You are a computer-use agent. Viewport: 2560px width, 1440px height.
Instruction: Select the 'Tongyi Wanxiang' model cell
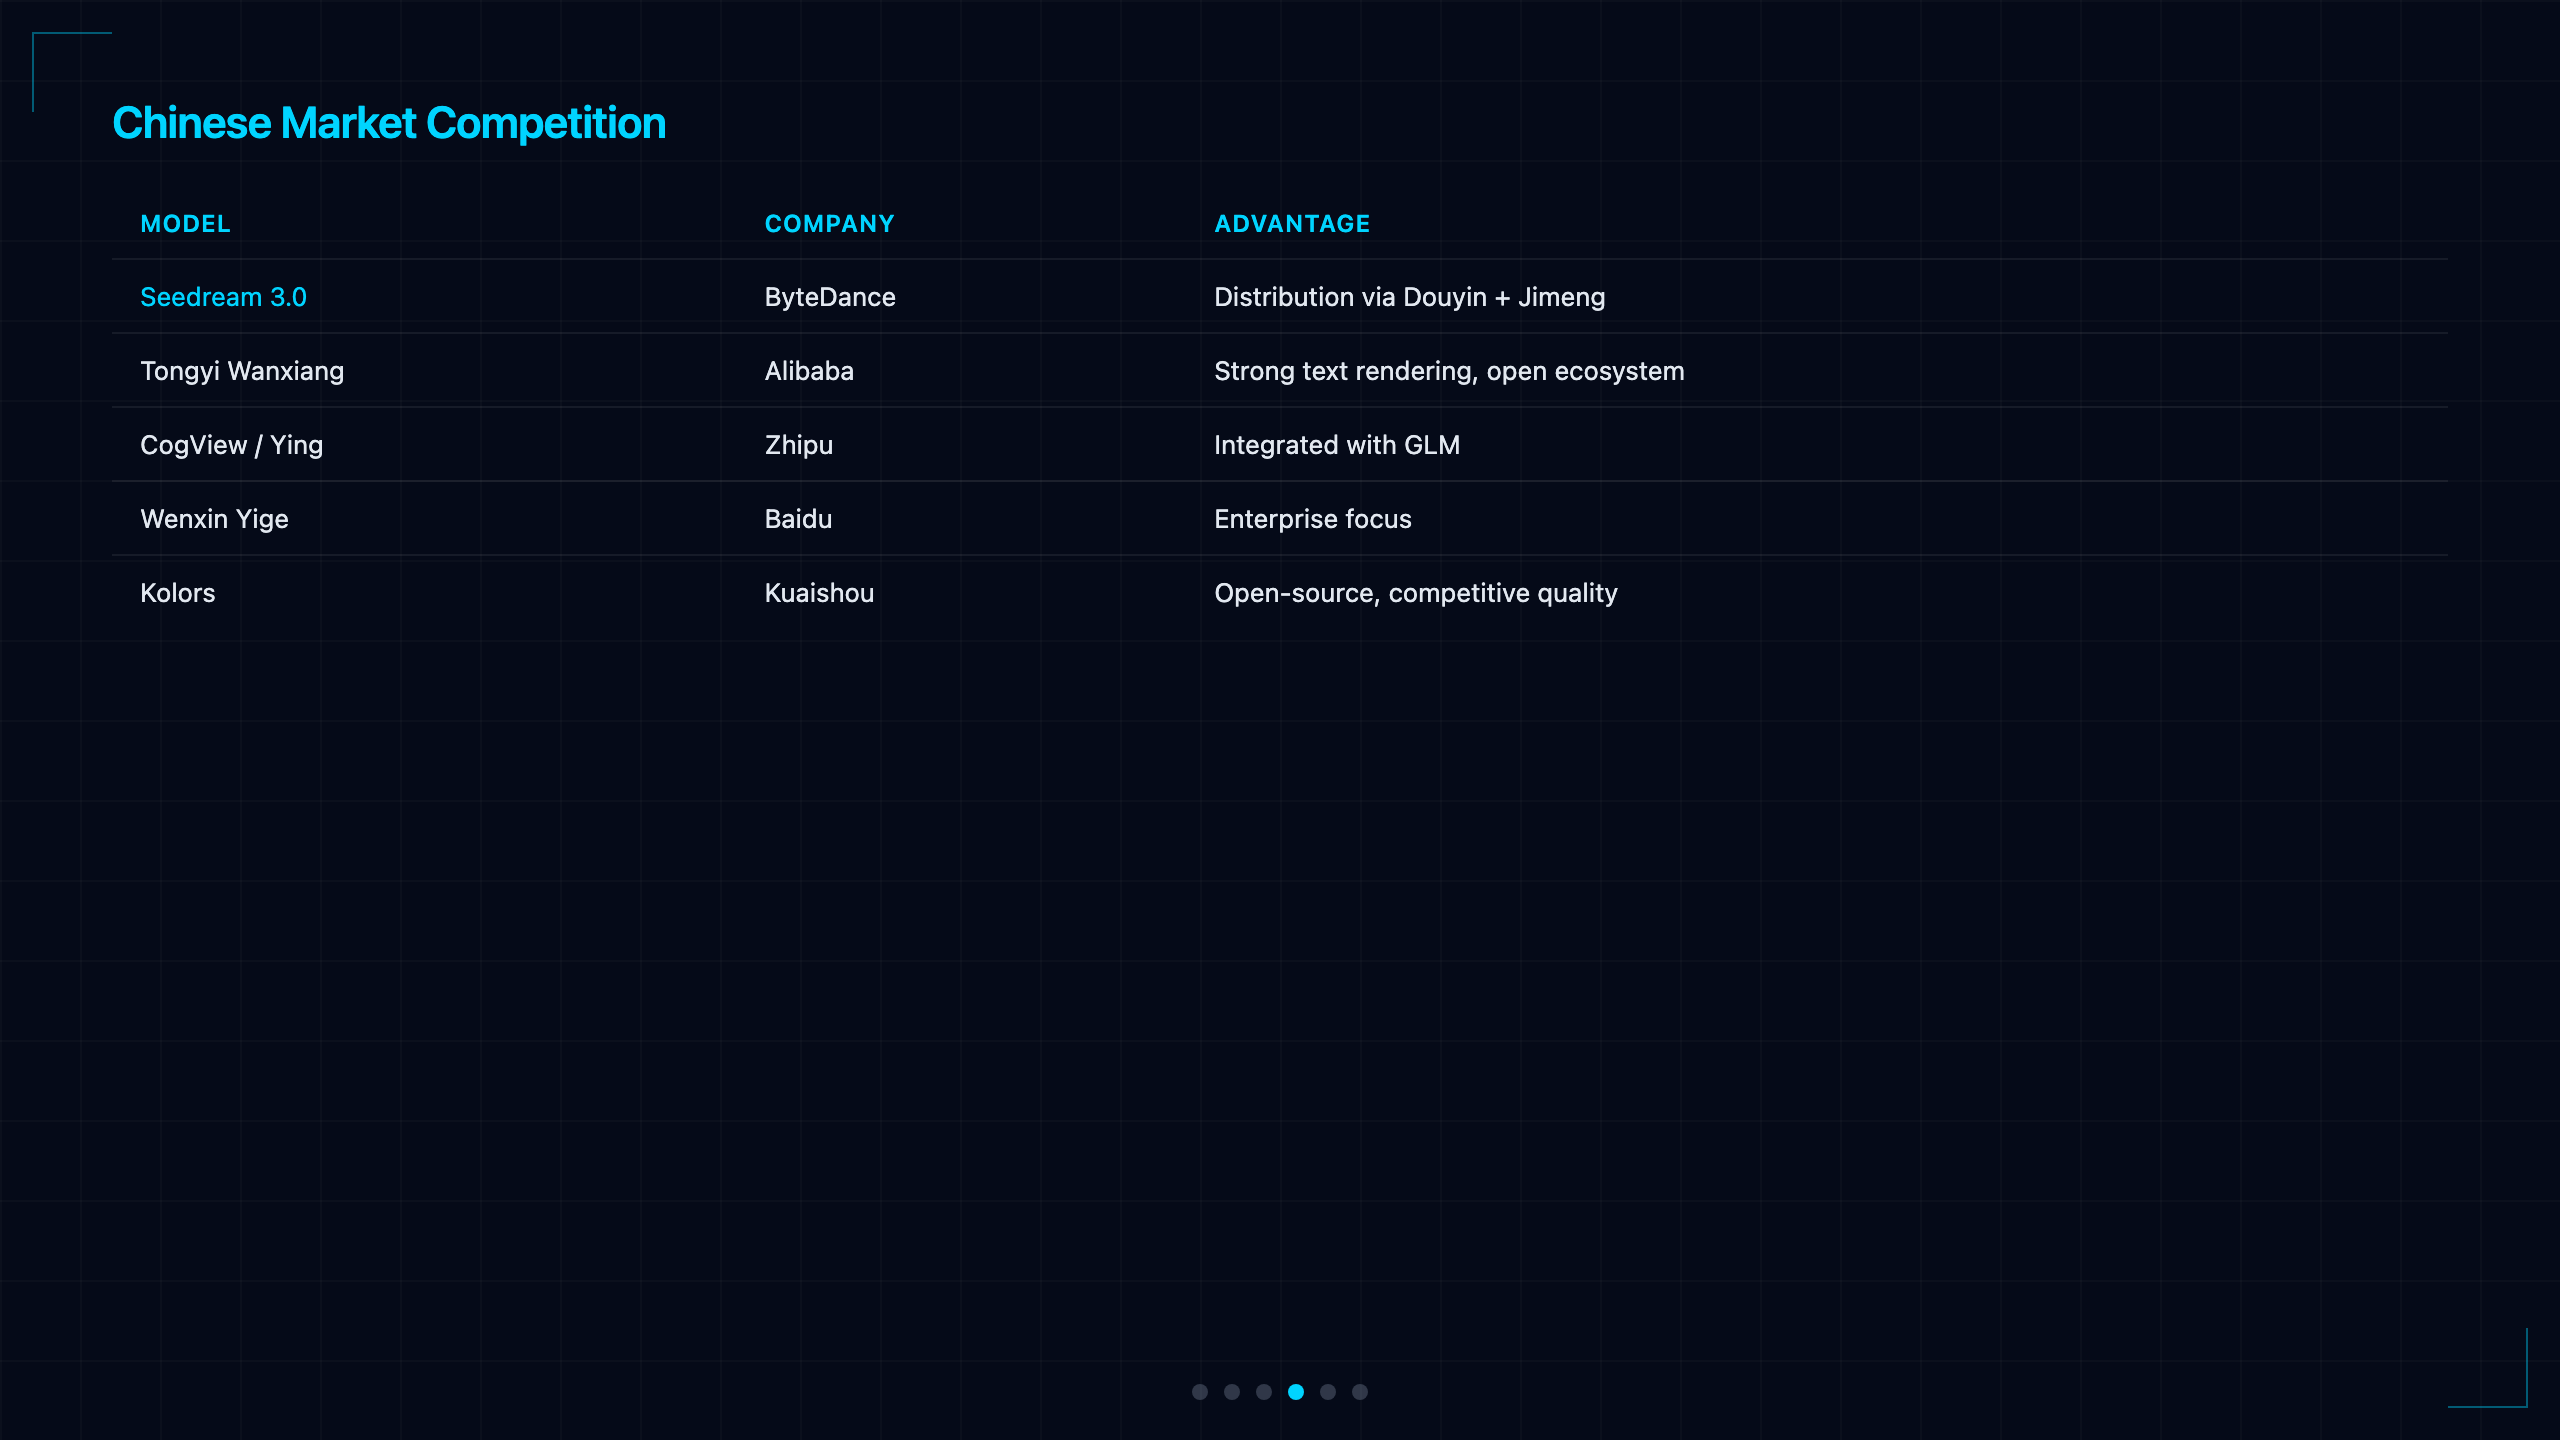point(242,372)
